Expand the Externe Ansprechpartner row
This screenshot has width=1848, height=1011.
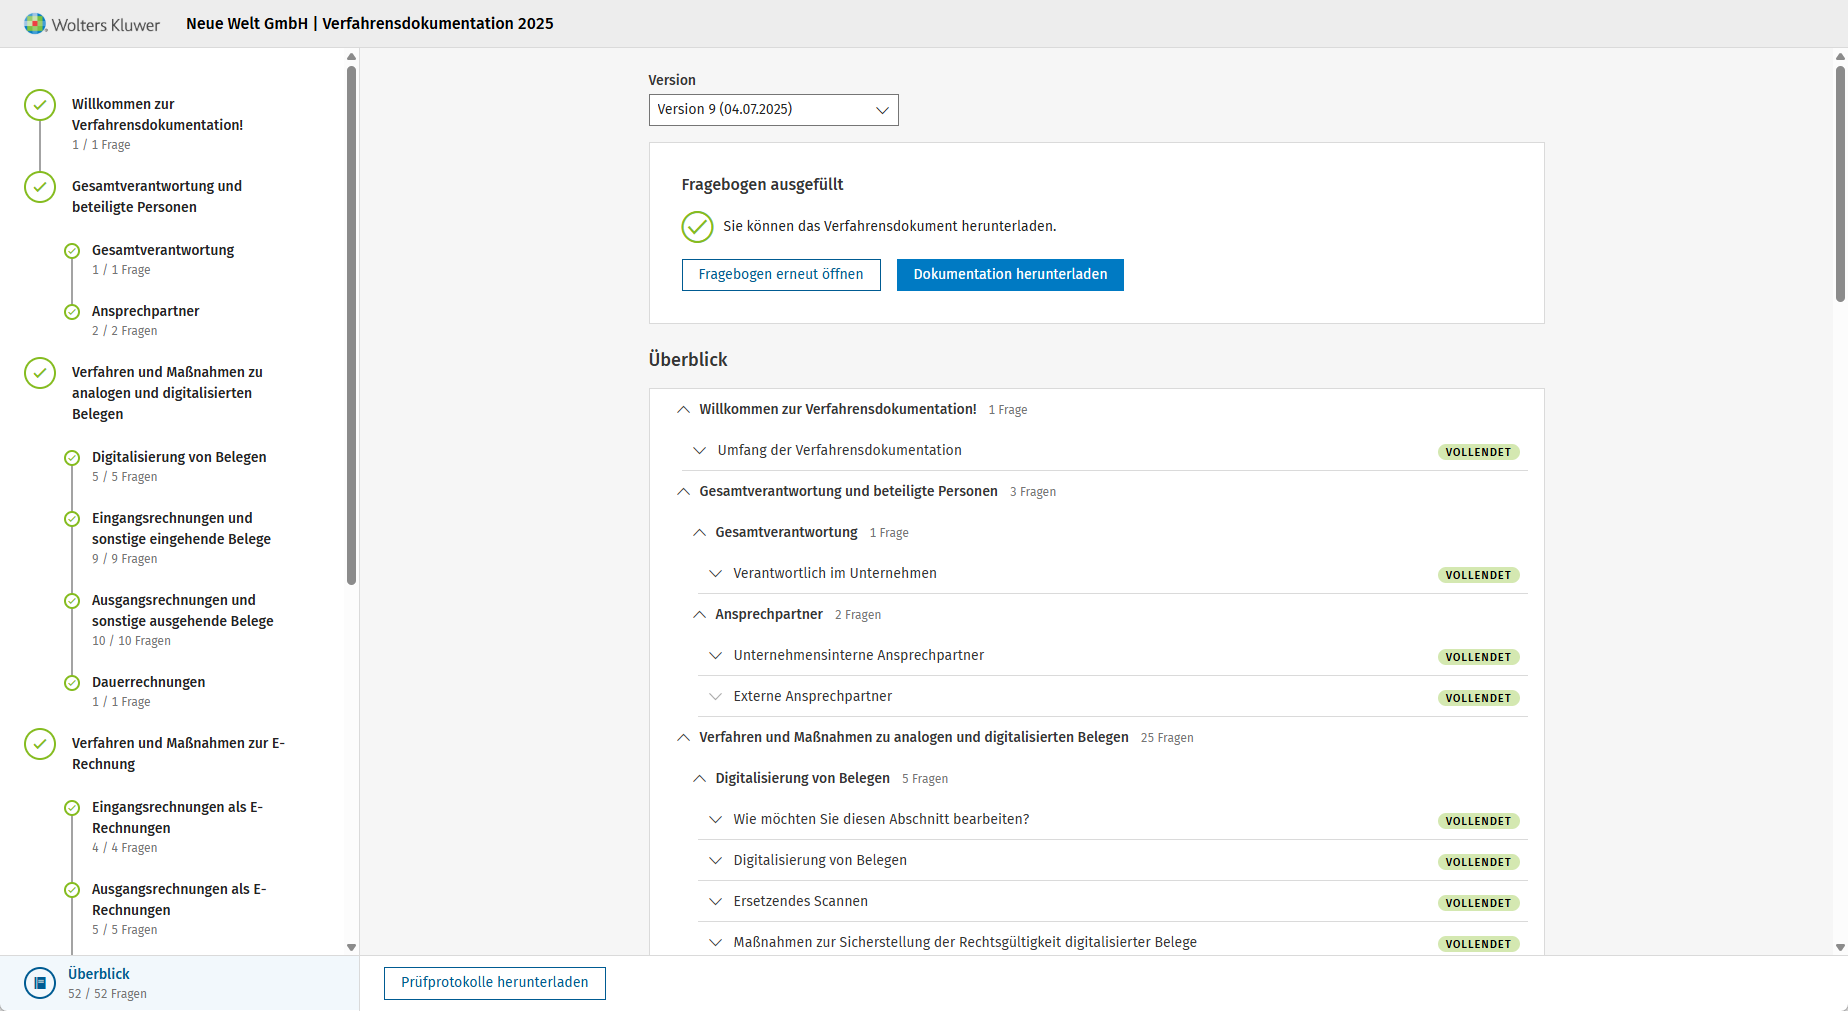tap(715, 697)
